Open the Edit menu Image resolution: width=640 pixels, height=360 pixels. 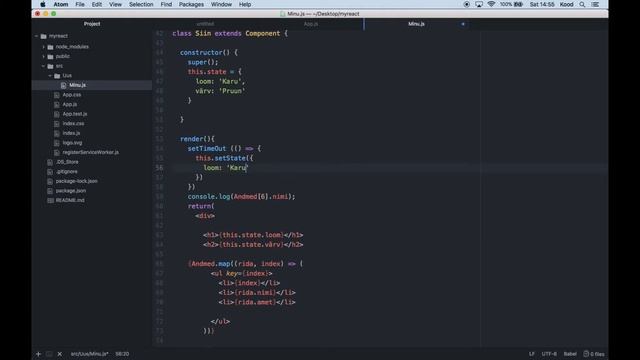pyautogui.click(x=97, y=4)
